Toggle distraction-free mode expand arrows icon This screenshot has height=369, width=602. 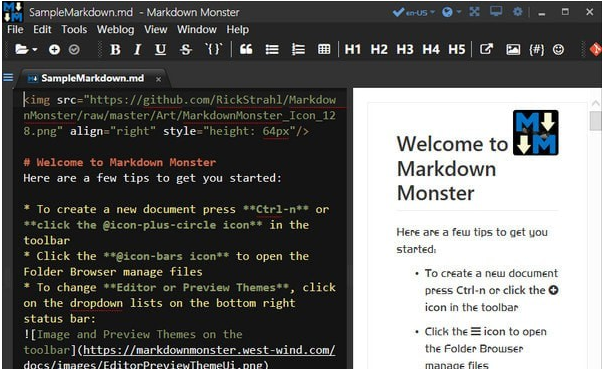click(x=474, y=12)
